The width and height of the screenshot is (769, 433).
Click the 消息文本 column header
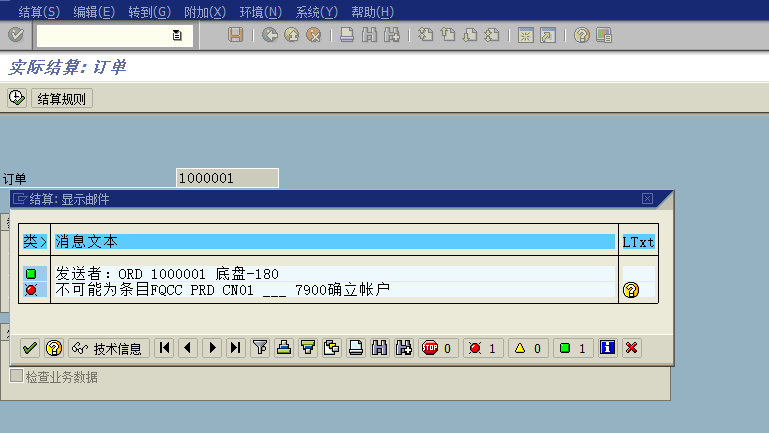(x=334, y=241)
